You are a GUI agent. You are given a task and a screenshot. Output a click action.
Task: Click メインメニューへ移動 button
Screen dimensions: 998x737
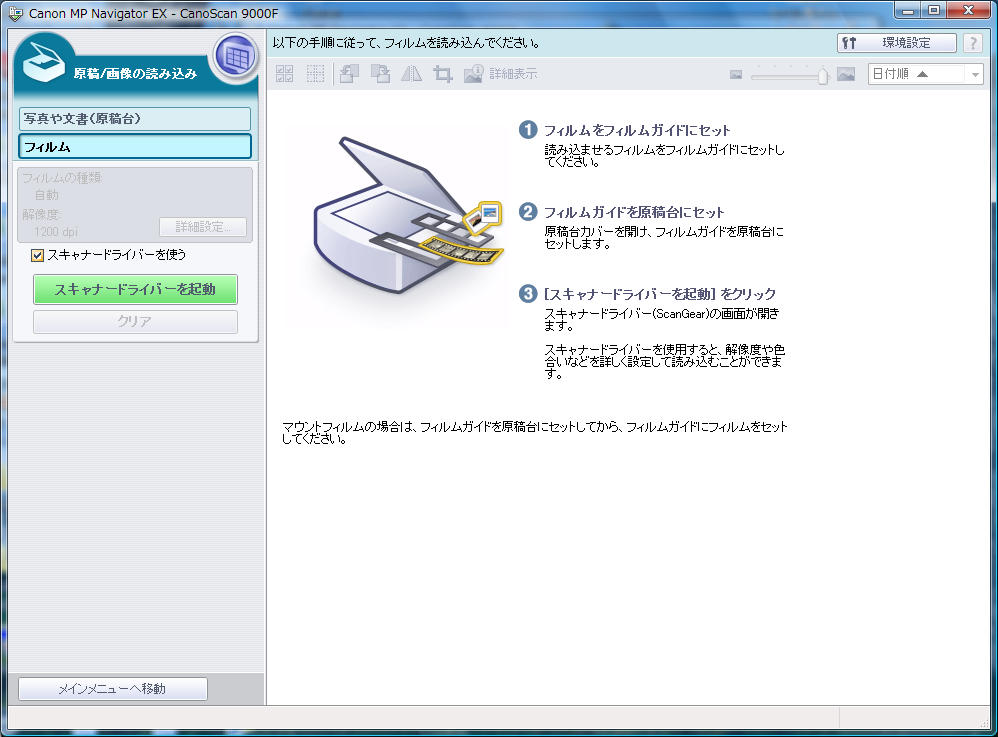point(113,689)
